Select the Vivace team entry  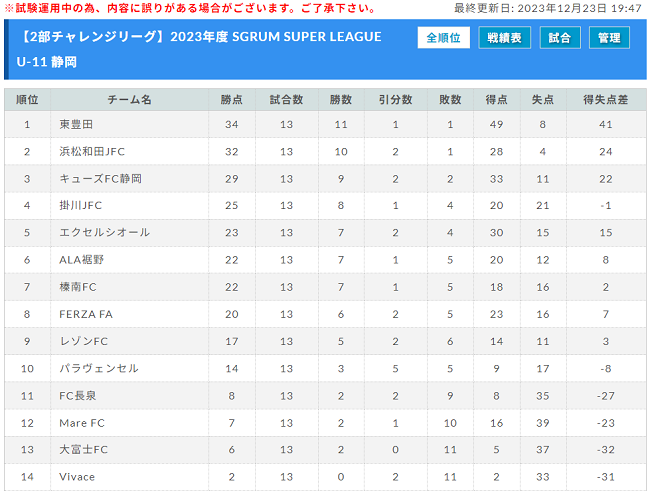(77, 477)
